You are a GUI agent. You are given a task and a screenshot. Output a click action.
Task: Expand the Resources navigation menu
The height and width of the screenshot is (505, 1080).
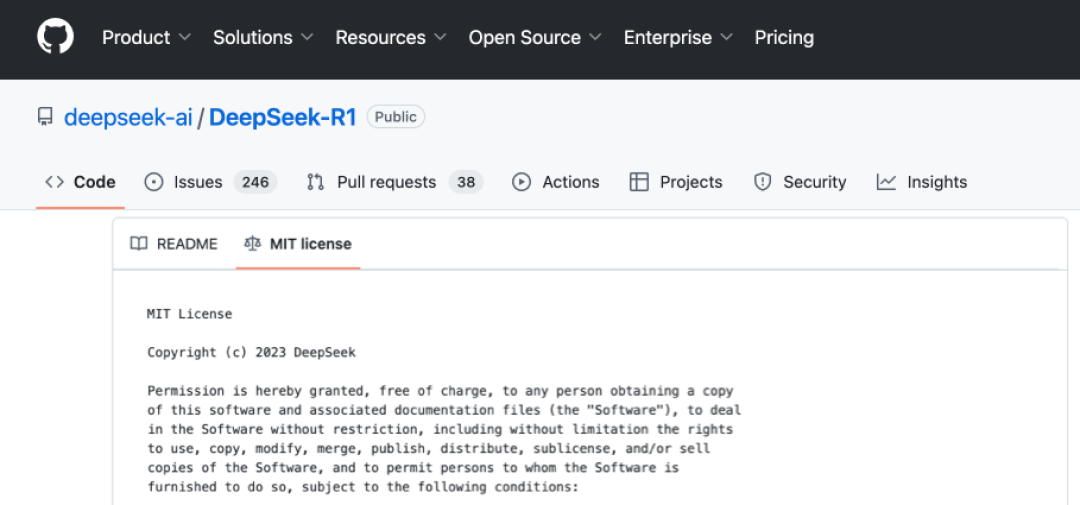391,37
